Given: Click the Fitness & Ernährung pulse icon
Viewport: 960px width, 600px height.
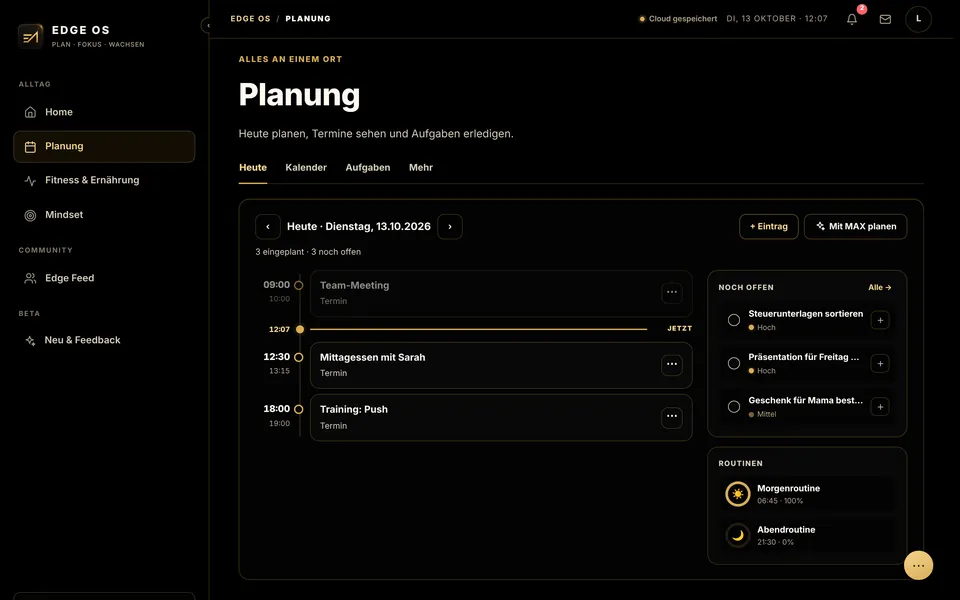Looking at the screenshot, I should (30, 181).
